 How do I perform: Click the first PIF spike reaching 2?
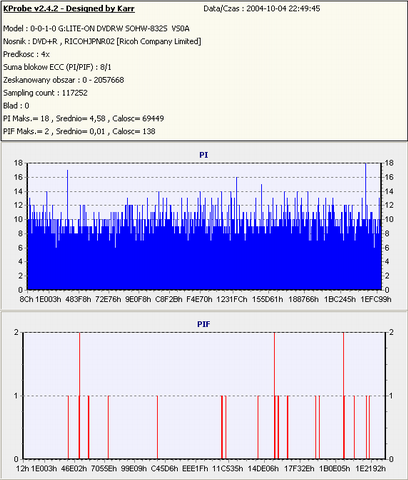click(79, 395)
